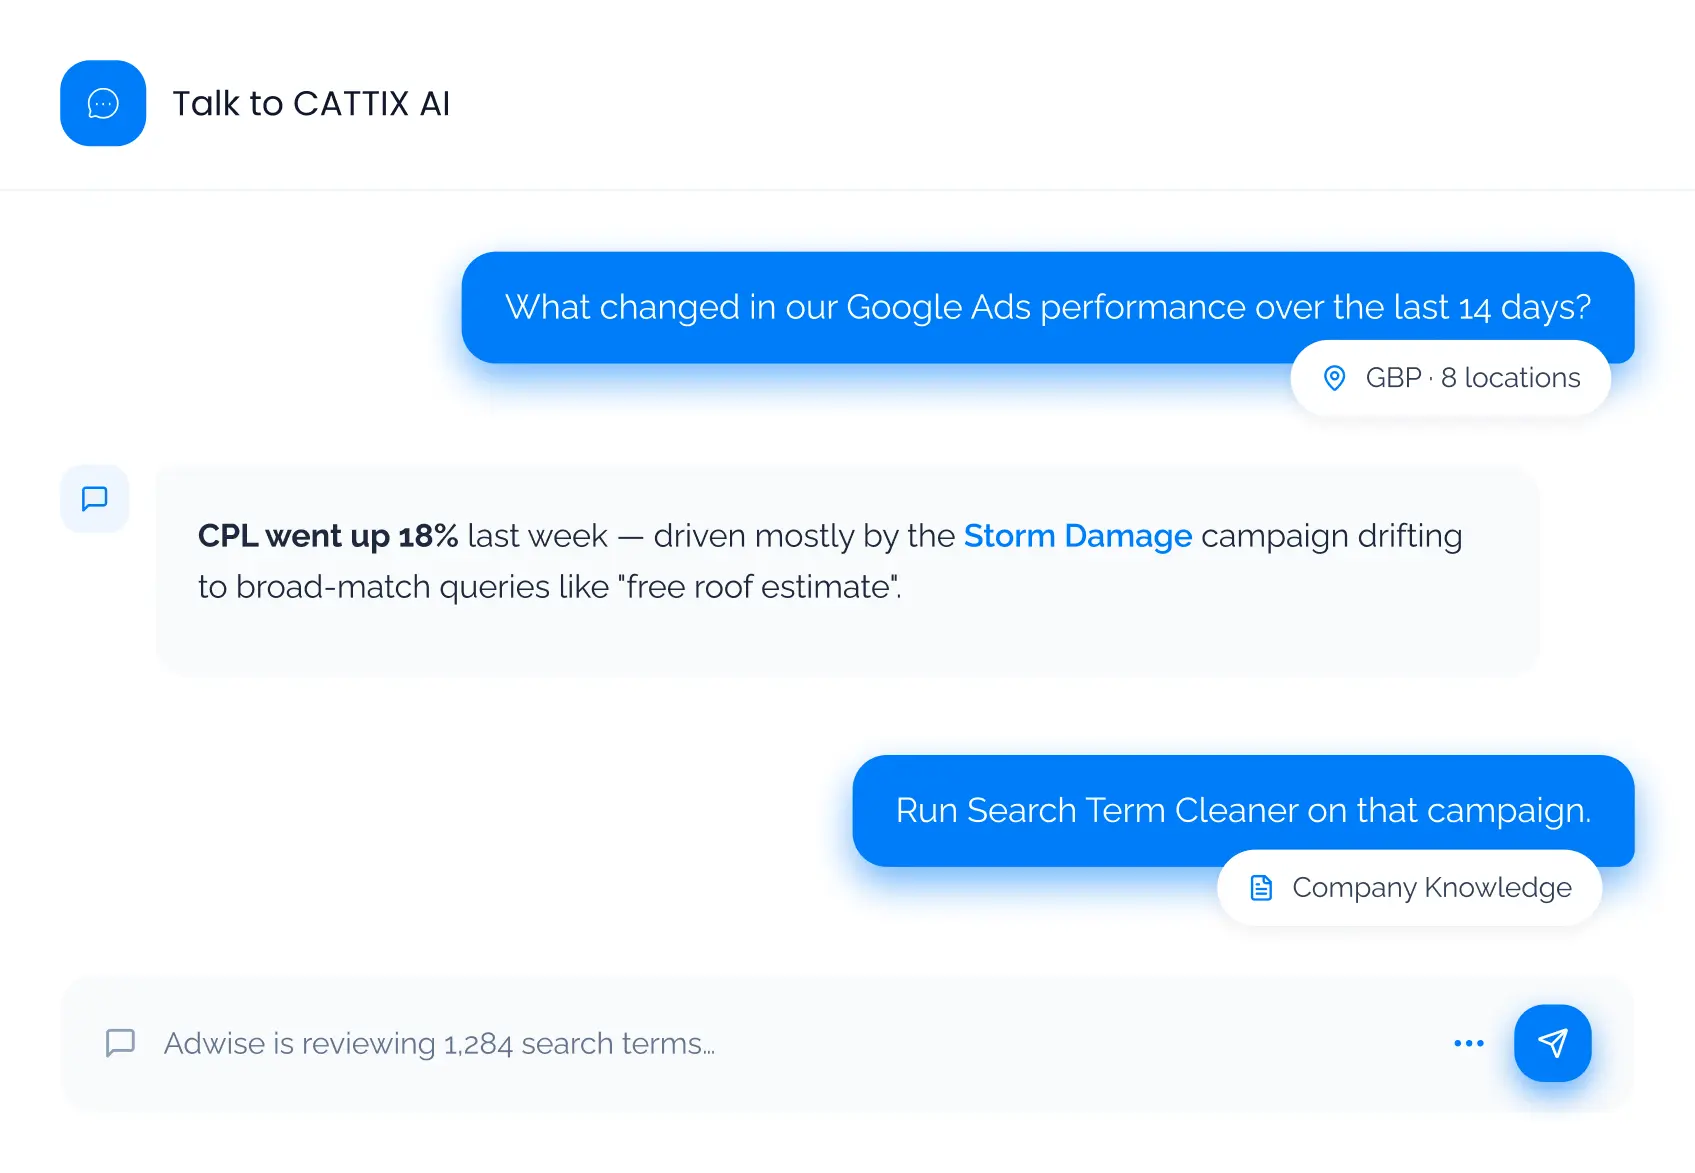Click the map pin icon in GBP chip
Viewport: 1695px width, 1173px height.
click(x=1334, y=378)
